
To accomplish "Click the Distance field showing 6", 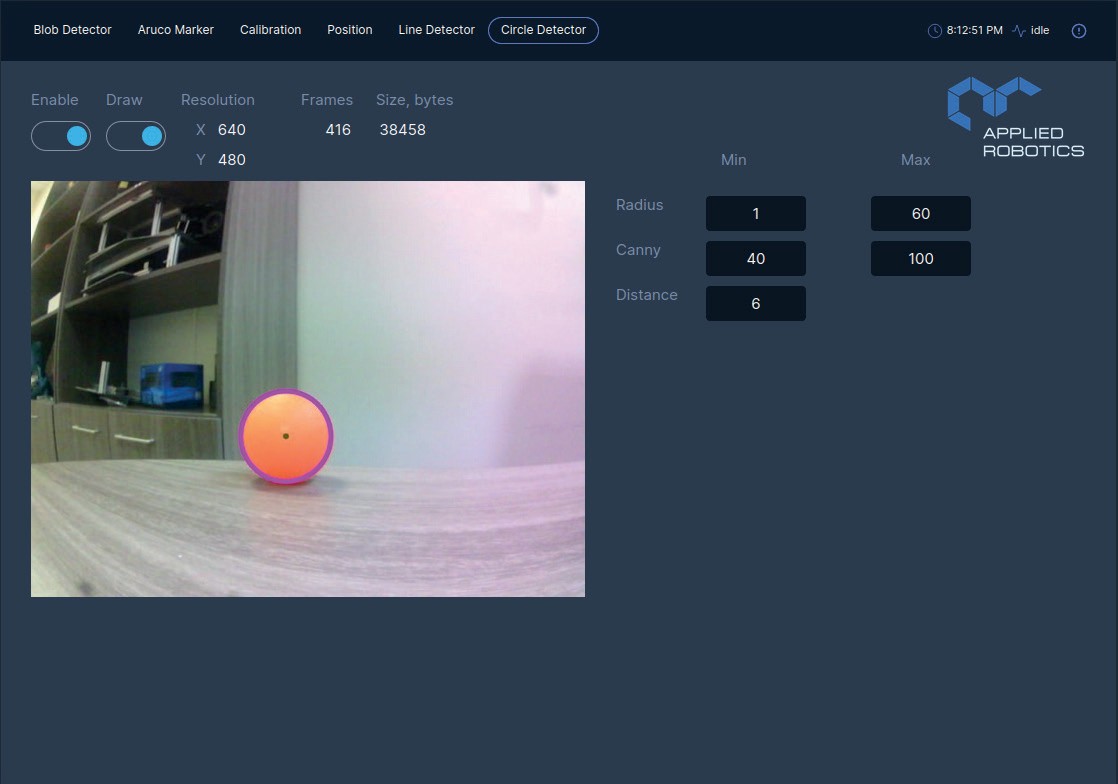I will 756,303.
